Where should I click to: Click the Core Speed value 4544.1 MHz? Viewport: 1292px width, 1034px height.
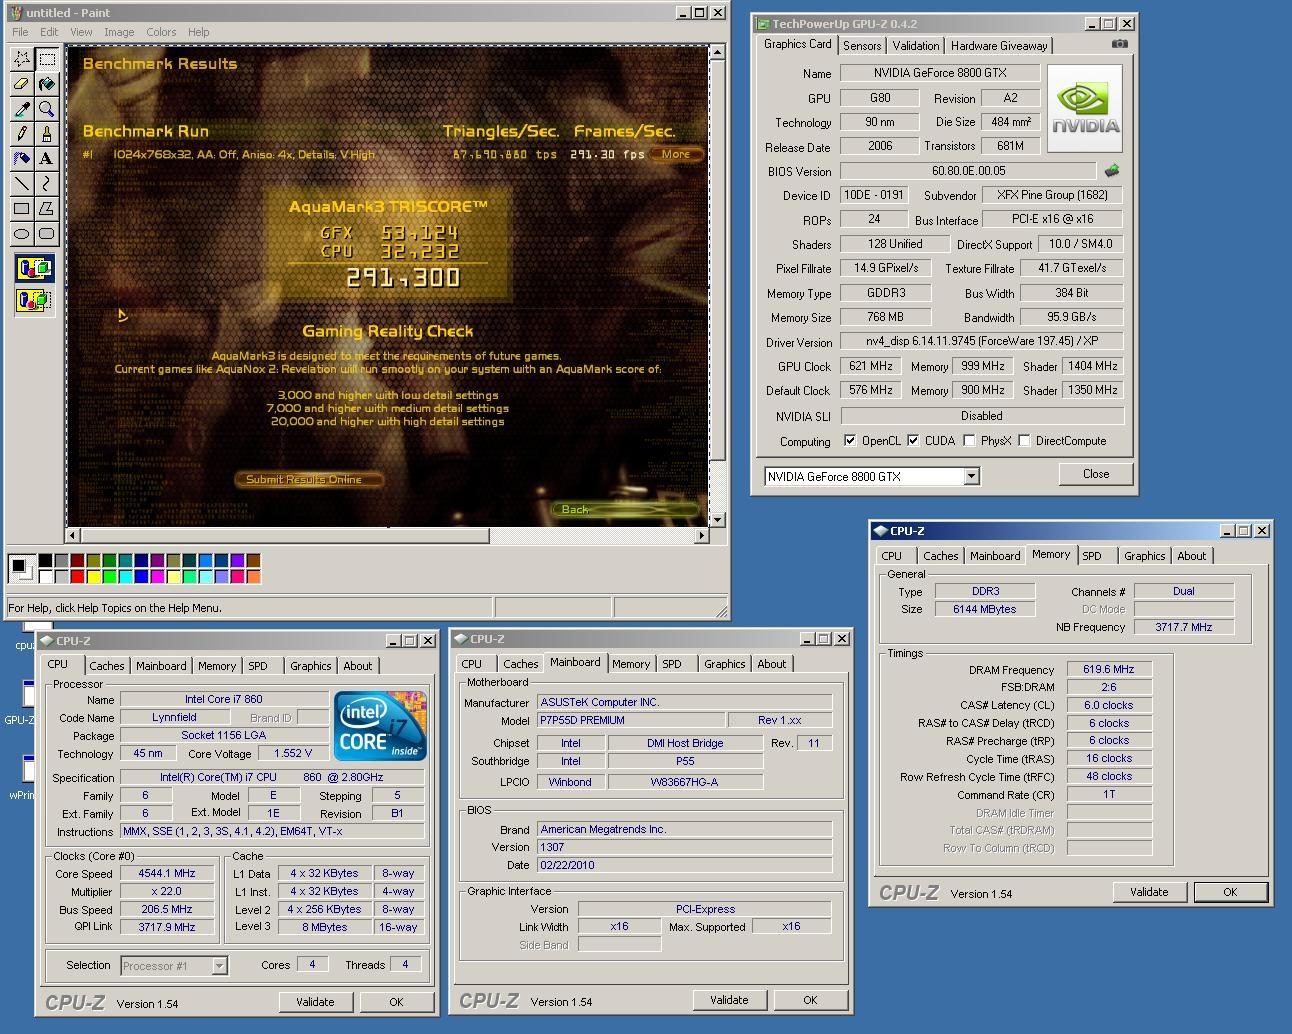pyautogui.click(x=167, y=873)
